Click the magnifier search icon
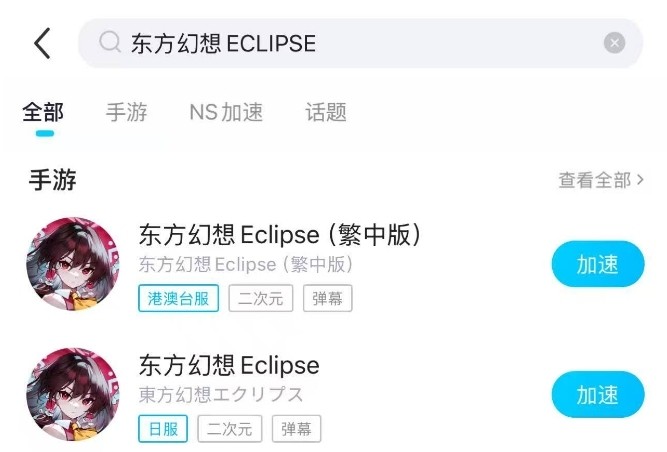 click(109, 43)
